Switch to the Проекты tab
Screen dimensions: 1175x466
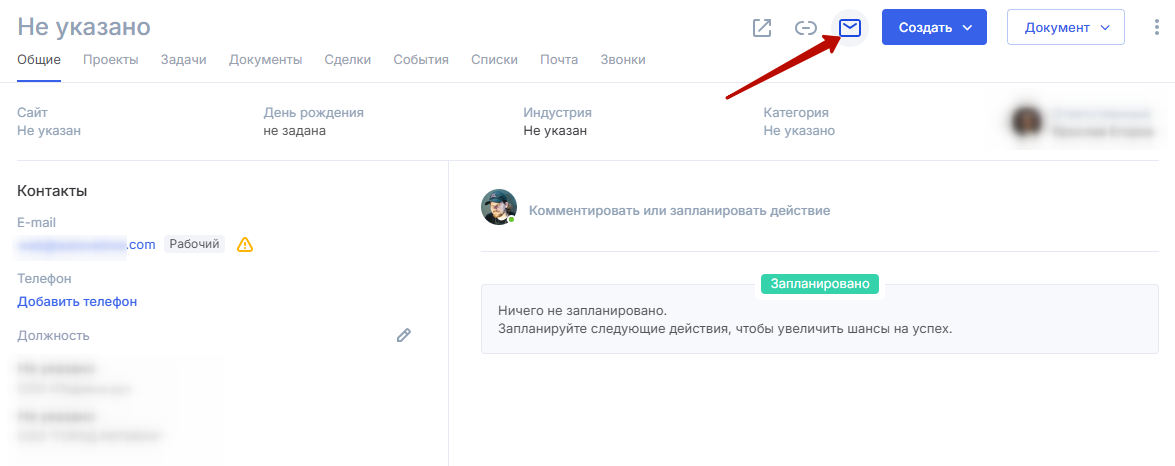pyautogui.click(x=110, y=60)
